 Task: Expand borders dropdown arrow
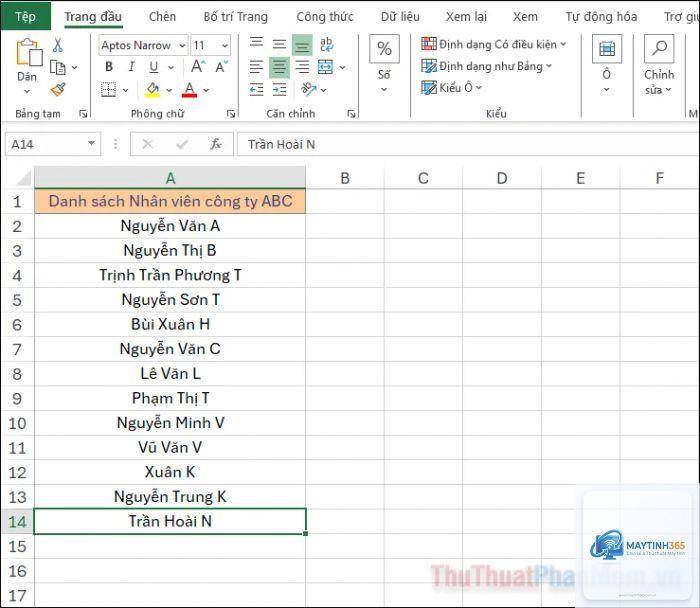125,90
